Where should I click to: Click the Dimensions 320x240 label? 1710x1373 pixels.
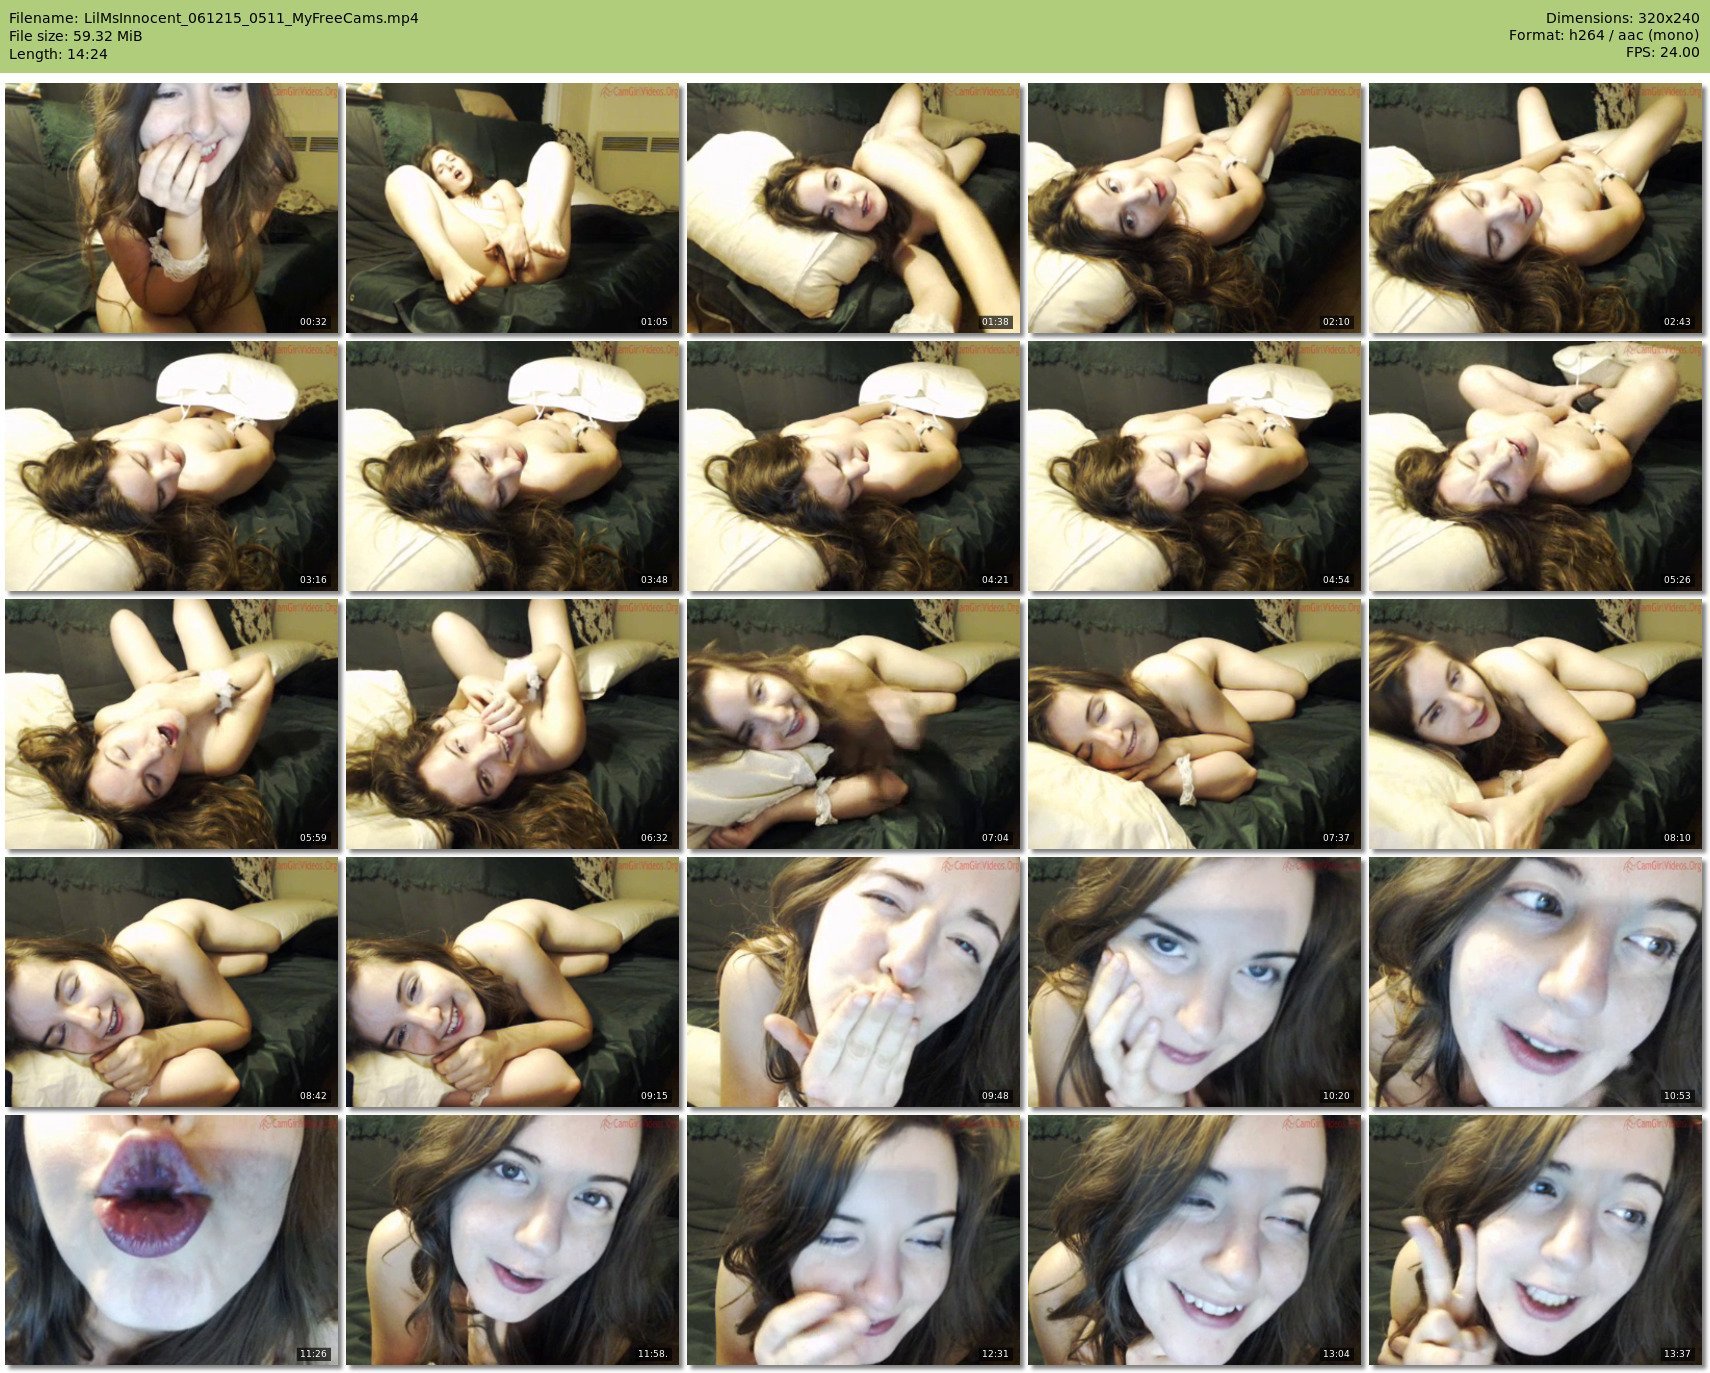[x=1622, y=18]
